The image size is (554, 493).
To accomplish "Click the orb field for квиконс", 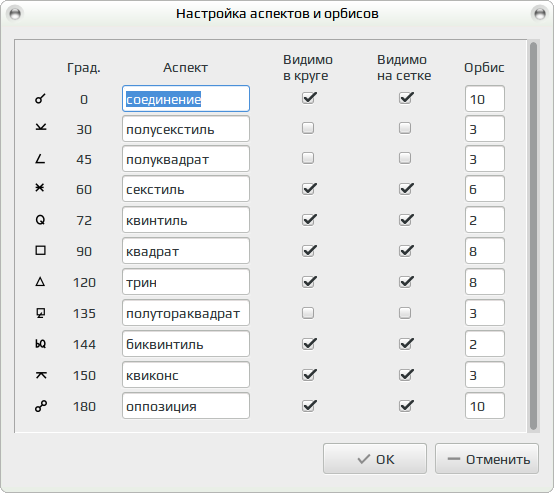I will [x=485, y=375].
